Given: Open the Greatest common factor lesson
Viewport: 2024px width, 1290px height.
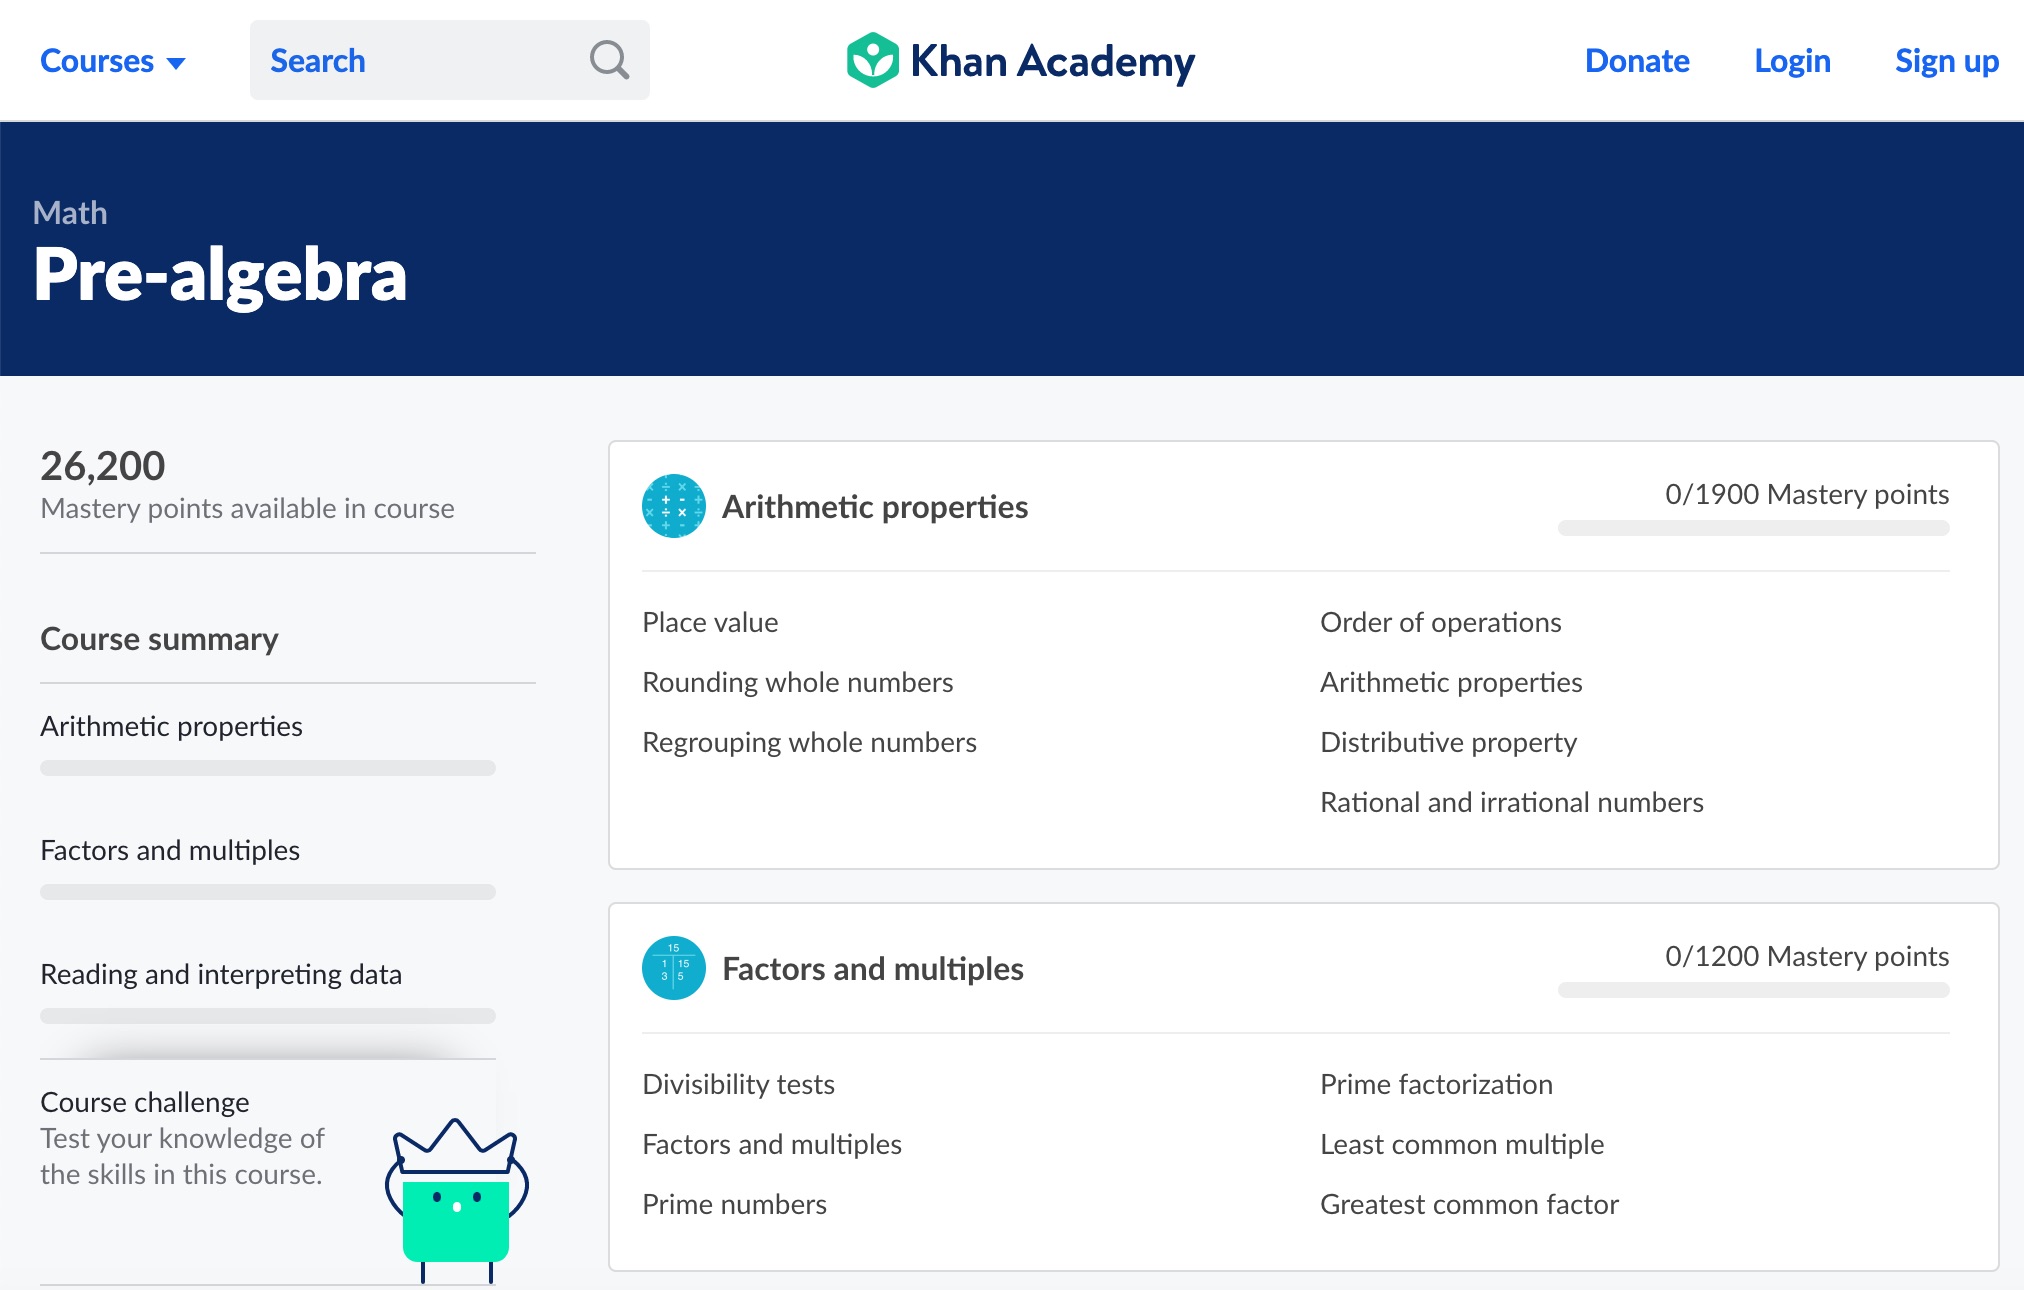Looking at the screenshot, I should 1469,1204.
